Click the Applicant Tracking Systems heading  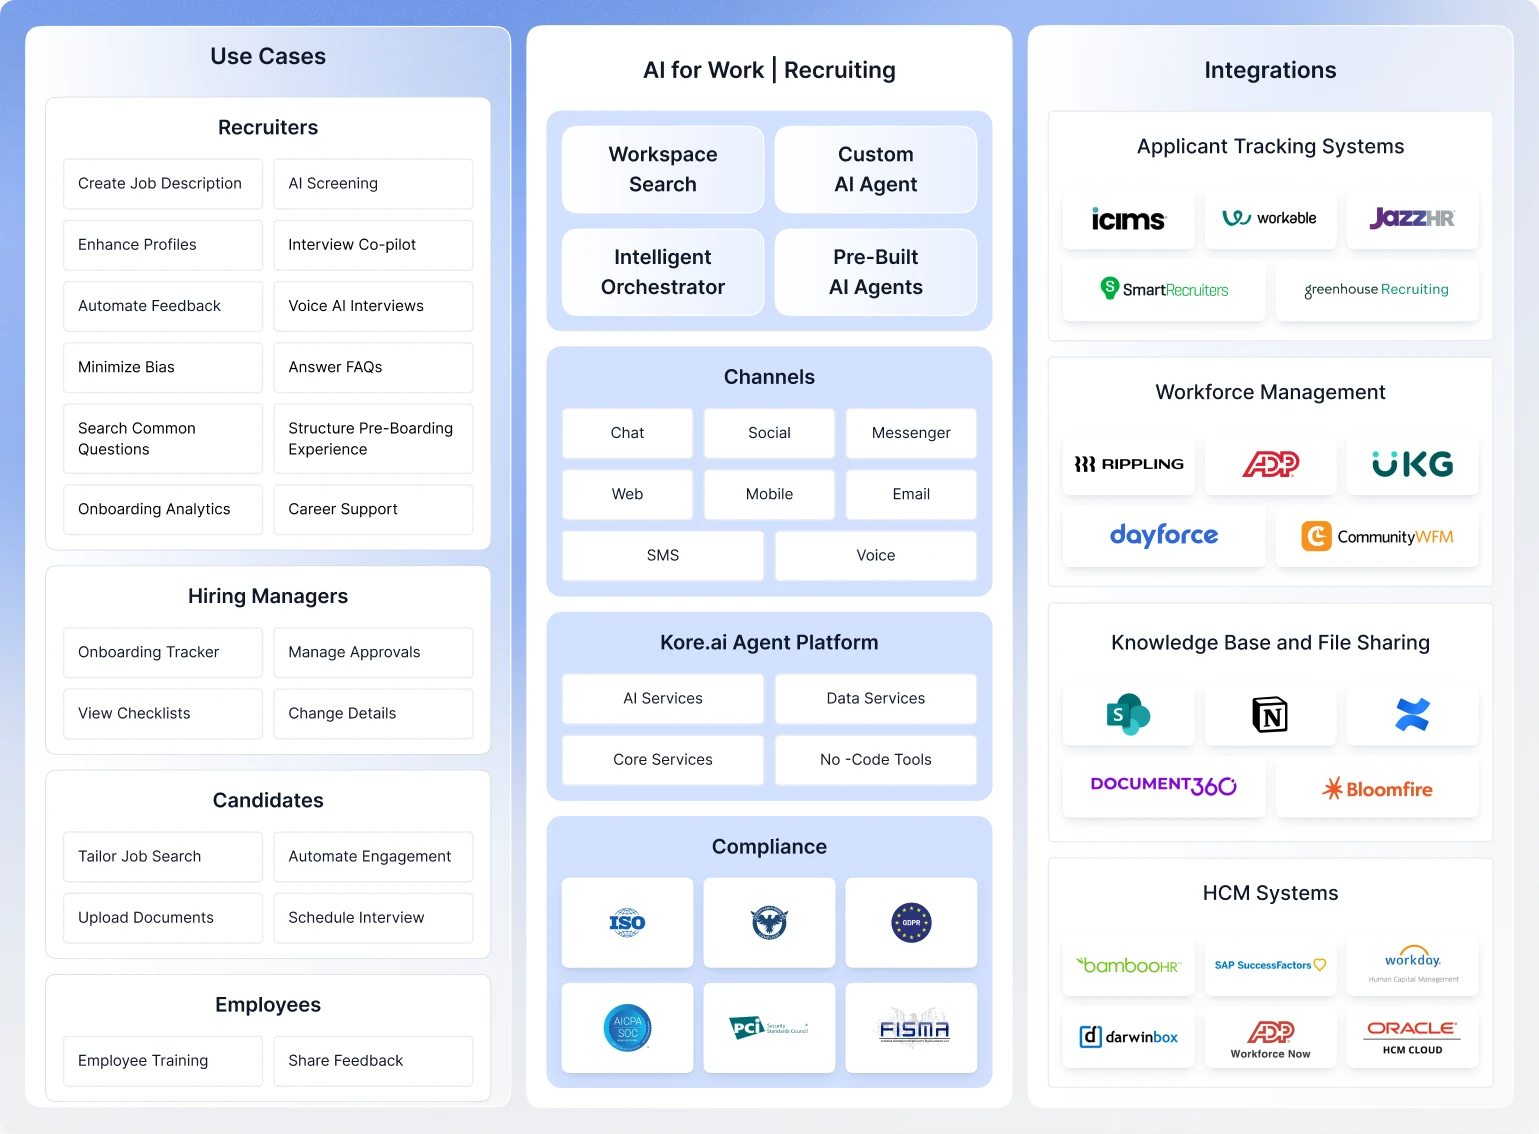point(1270,147)
